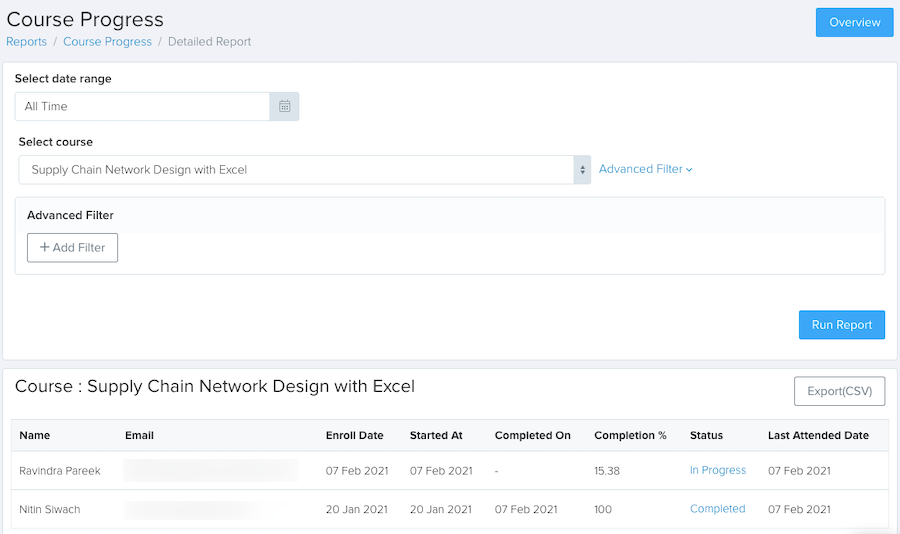Click Ravindra Pareek's blurred email cell
Image resolution: width=900 pixels, height=534 pixels.
(x=211, y=470)
